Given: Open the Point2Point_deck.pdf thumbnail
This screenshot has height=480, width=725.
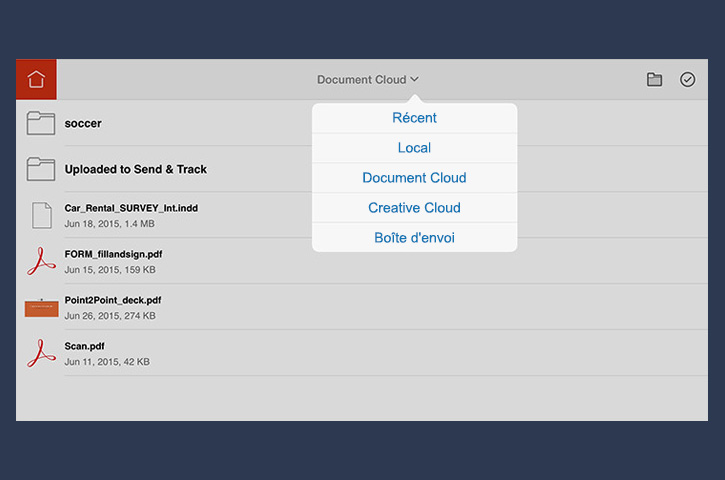Looking at the screenshot, I should pyautogui.click(x=42, y=308).
